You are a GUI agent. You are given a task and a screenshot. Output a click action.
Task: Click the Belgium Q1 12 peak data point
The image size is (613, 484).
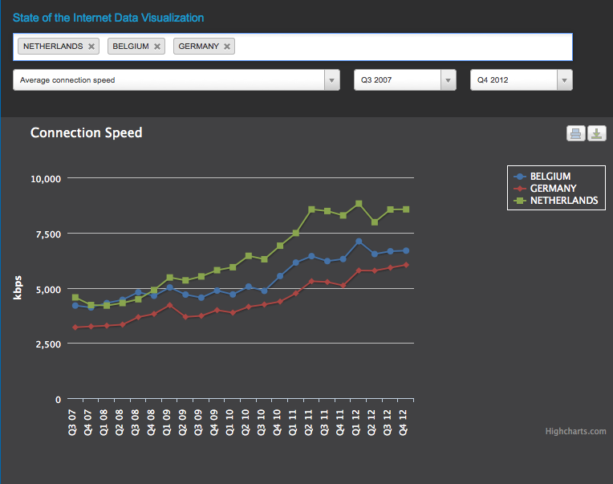coord(358,241)
